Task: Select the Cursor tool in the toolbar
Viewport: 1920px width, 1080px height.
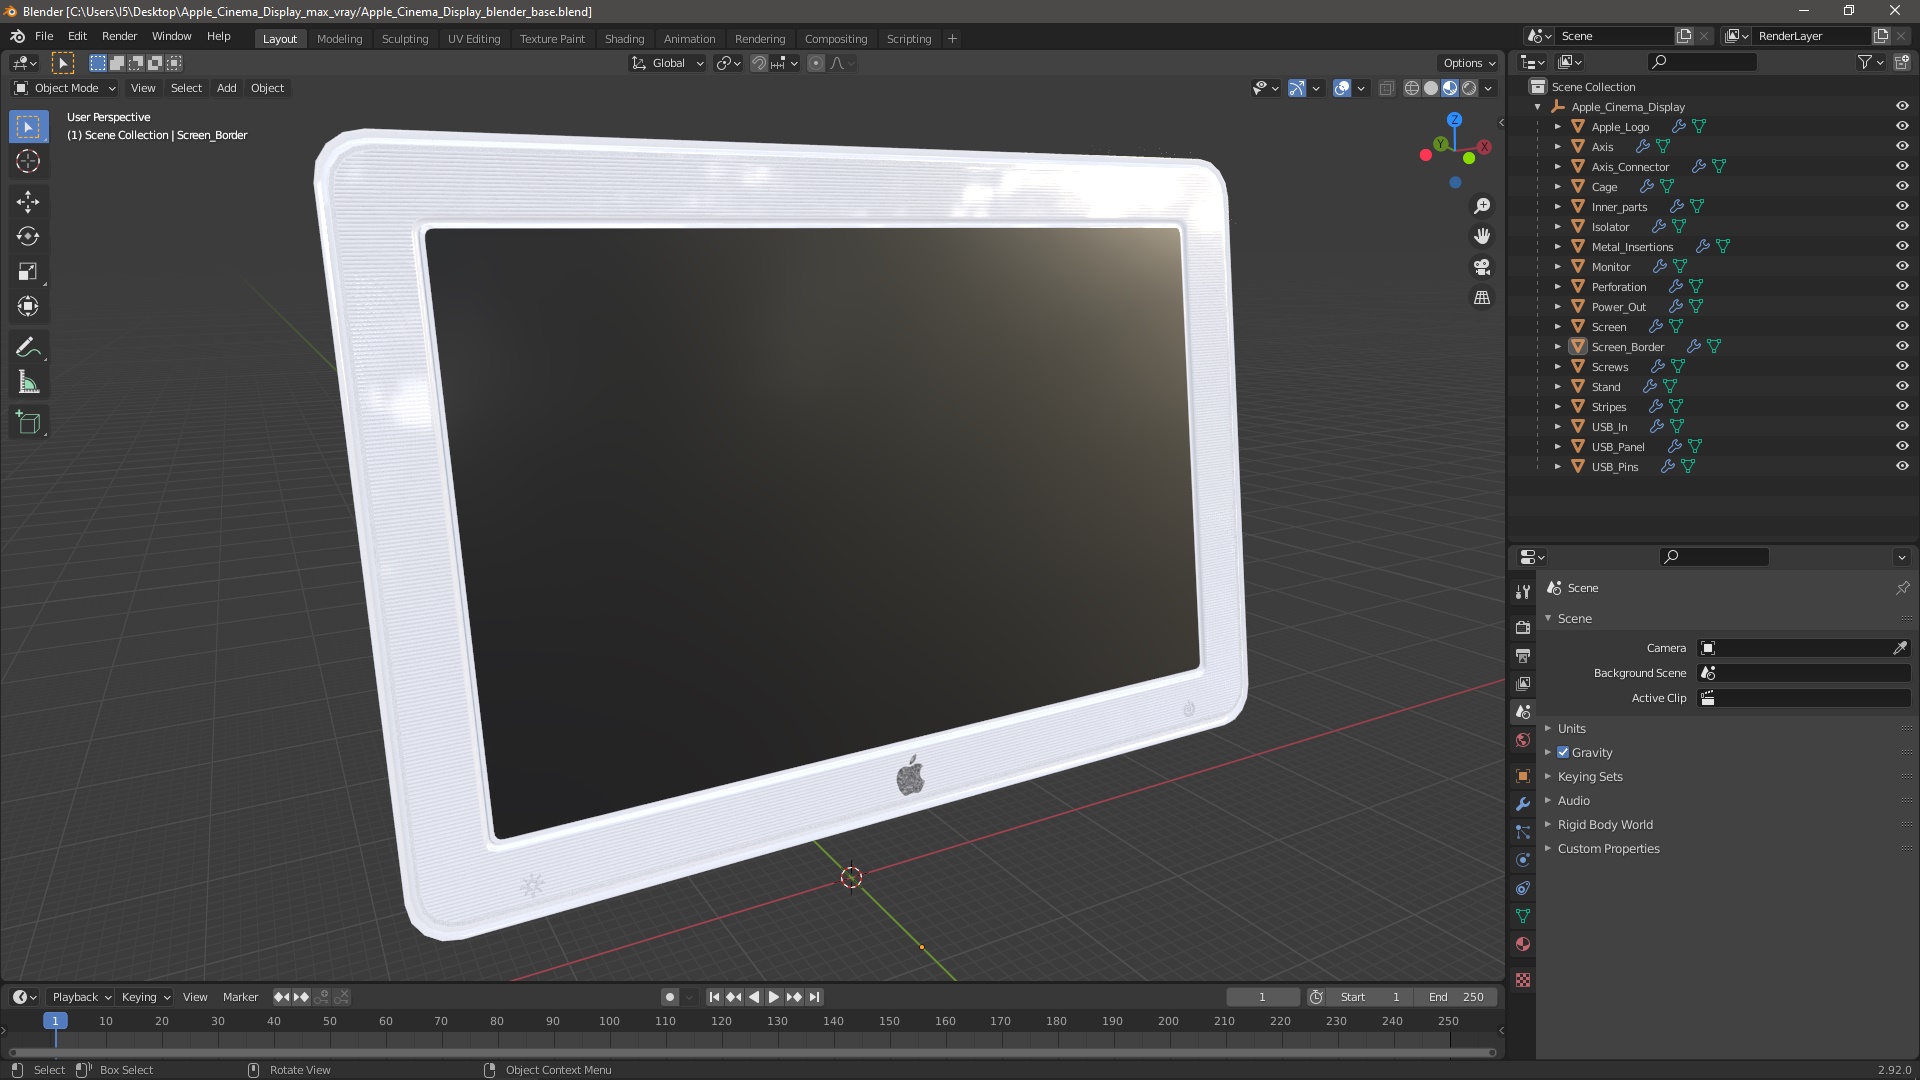Action: (x=28, y=162)
